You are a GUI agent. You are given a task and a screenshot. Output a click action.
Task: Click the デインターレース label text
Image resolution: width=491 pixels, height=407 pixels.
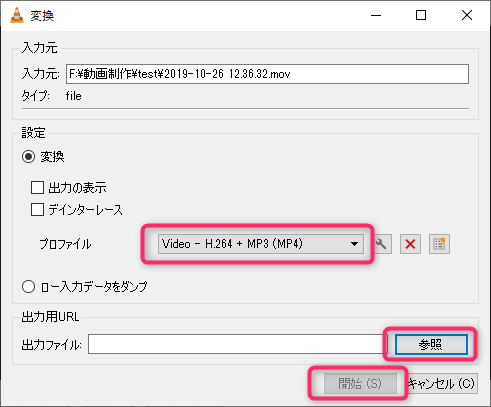[x=86, y=210]
